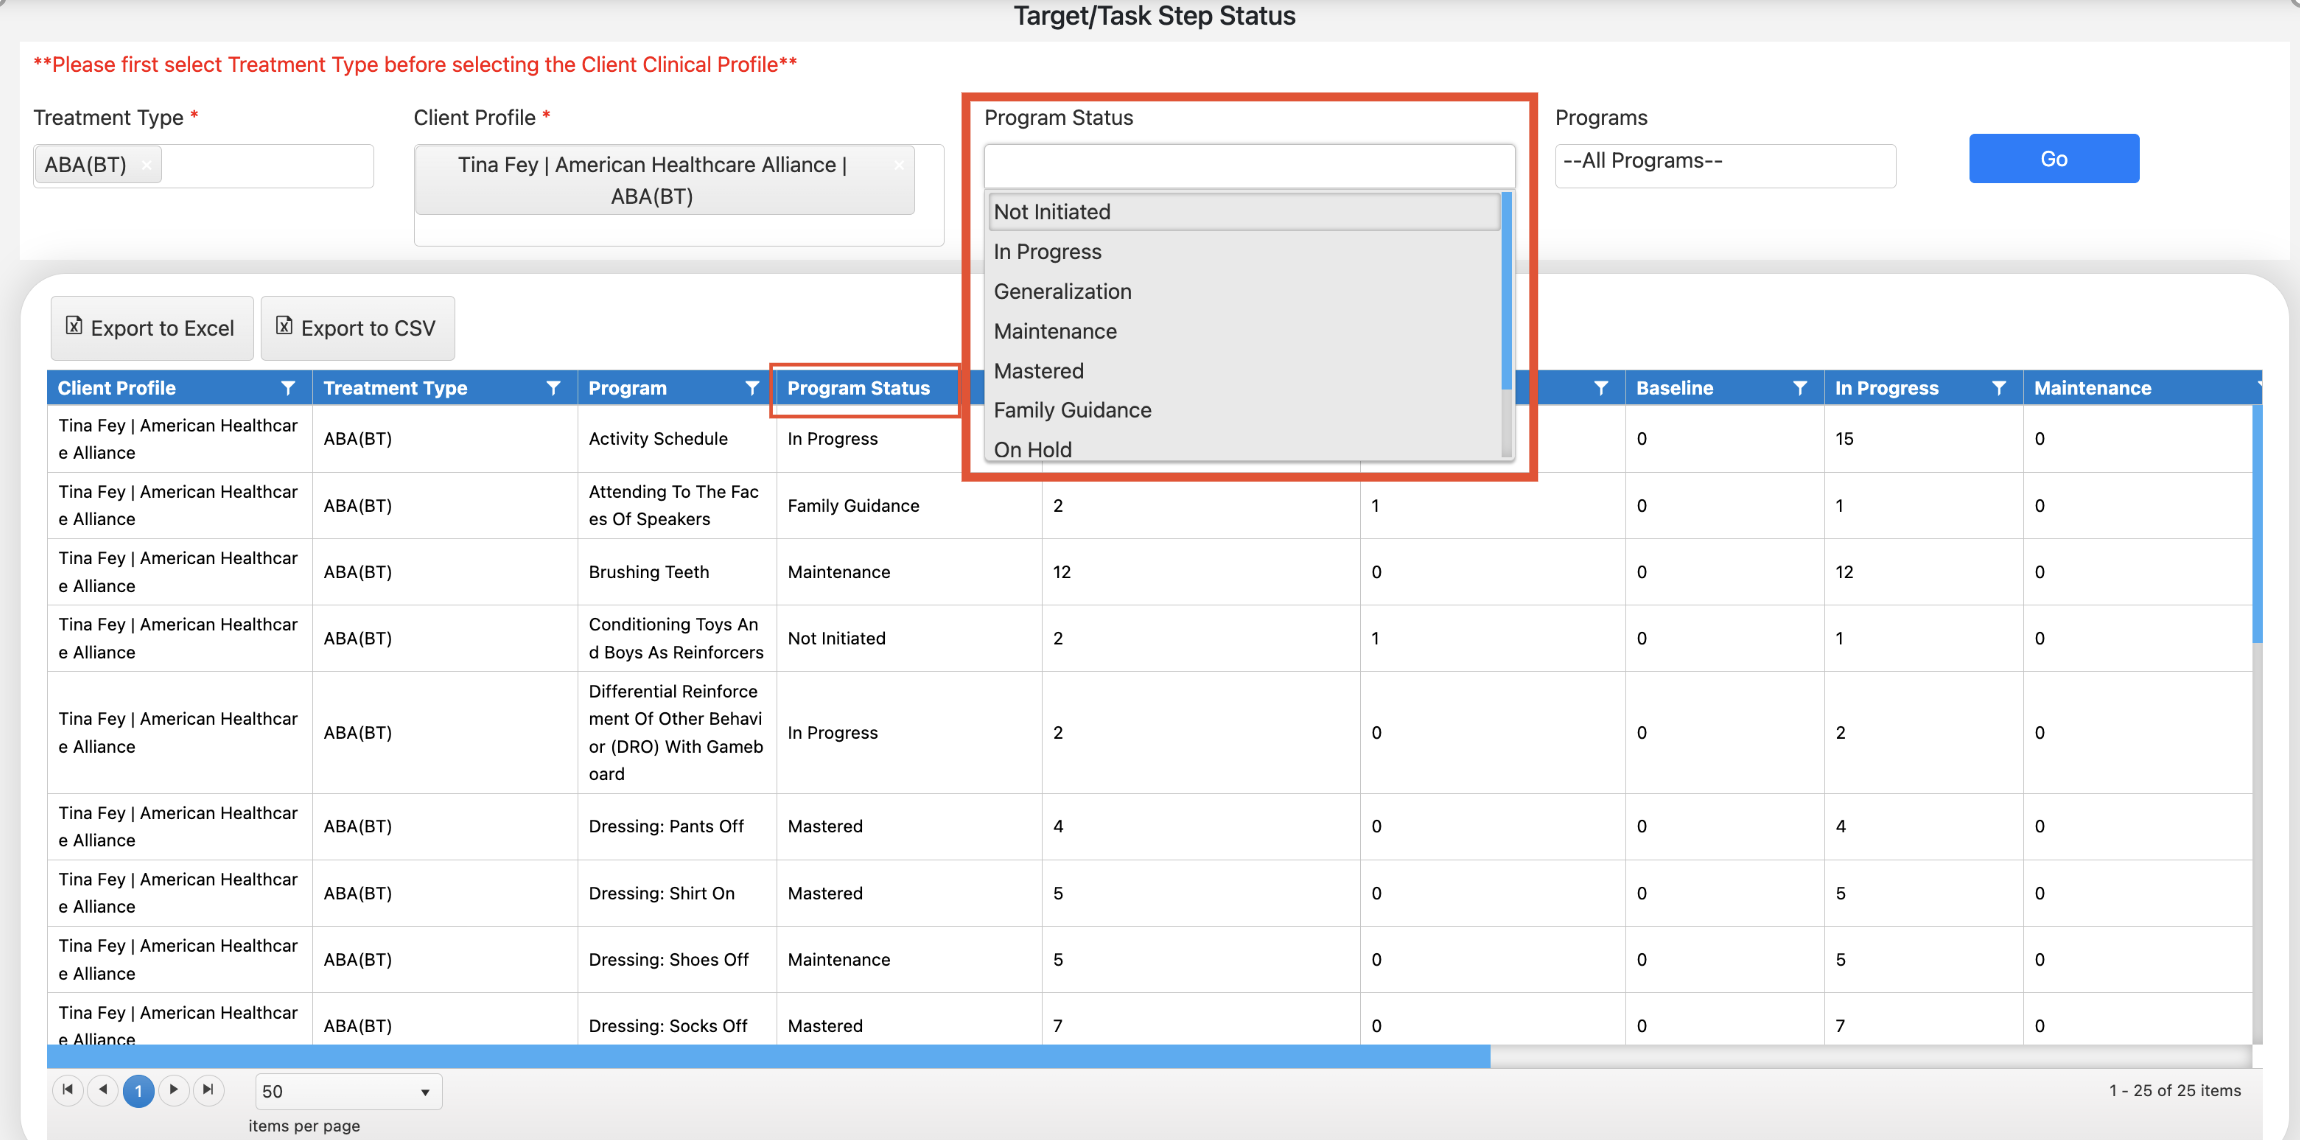Viewport: 2300px width, 1140px height.
Task: Go to first page of results
Action: (67, 1090)
